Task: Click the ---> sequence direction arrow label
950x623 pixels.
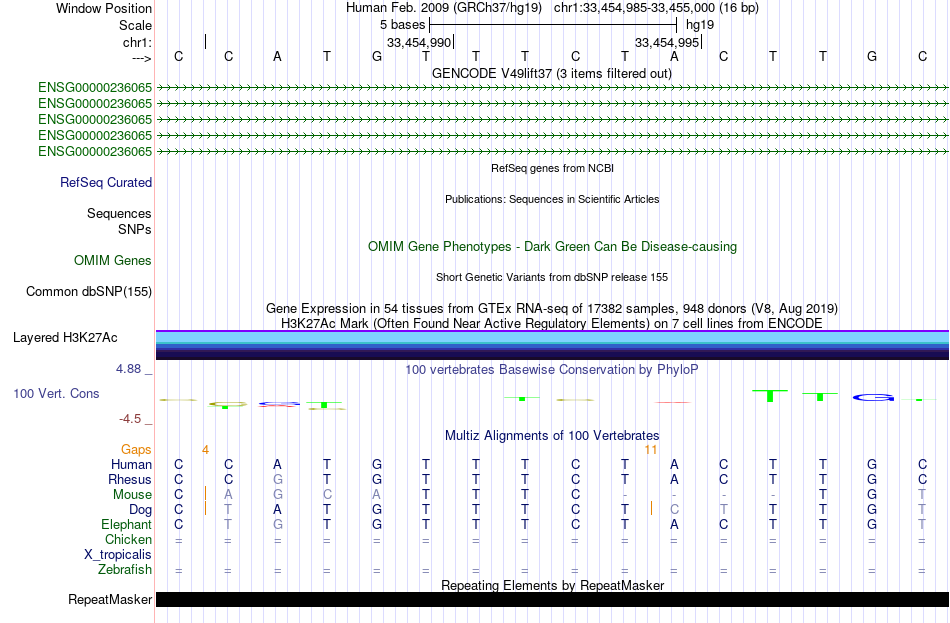Action: [x=141, y=58]
